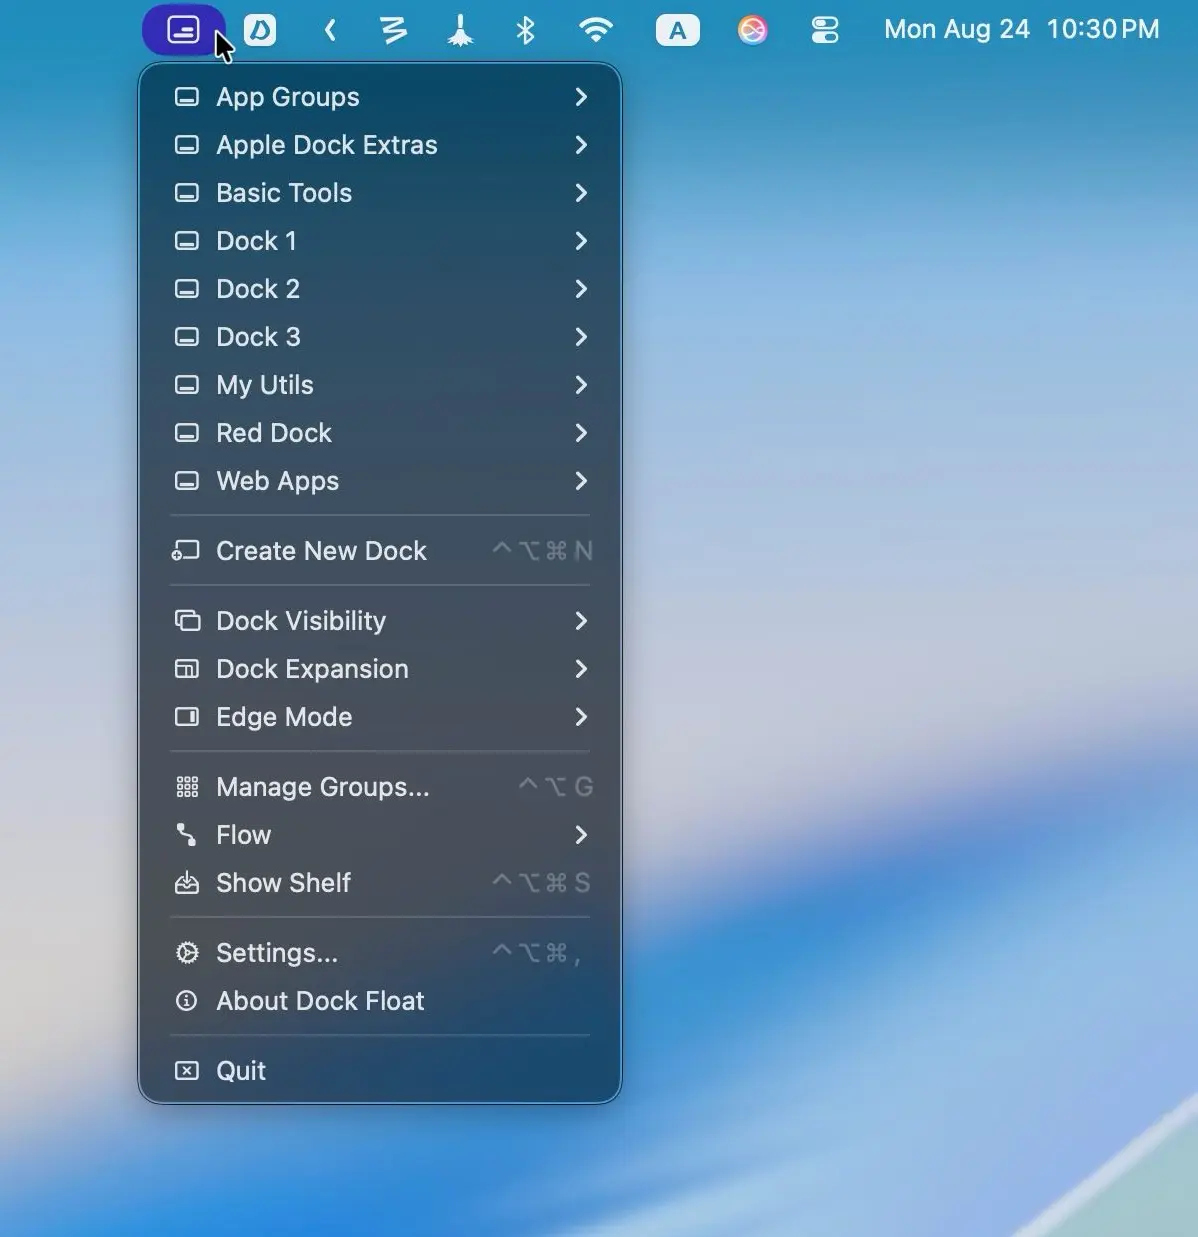The width and height of the screenshot is (1198, 1237).
Task: Expand the Dock 3 submenu arrow
Action: pyautogui.click(x=581, y=337)
